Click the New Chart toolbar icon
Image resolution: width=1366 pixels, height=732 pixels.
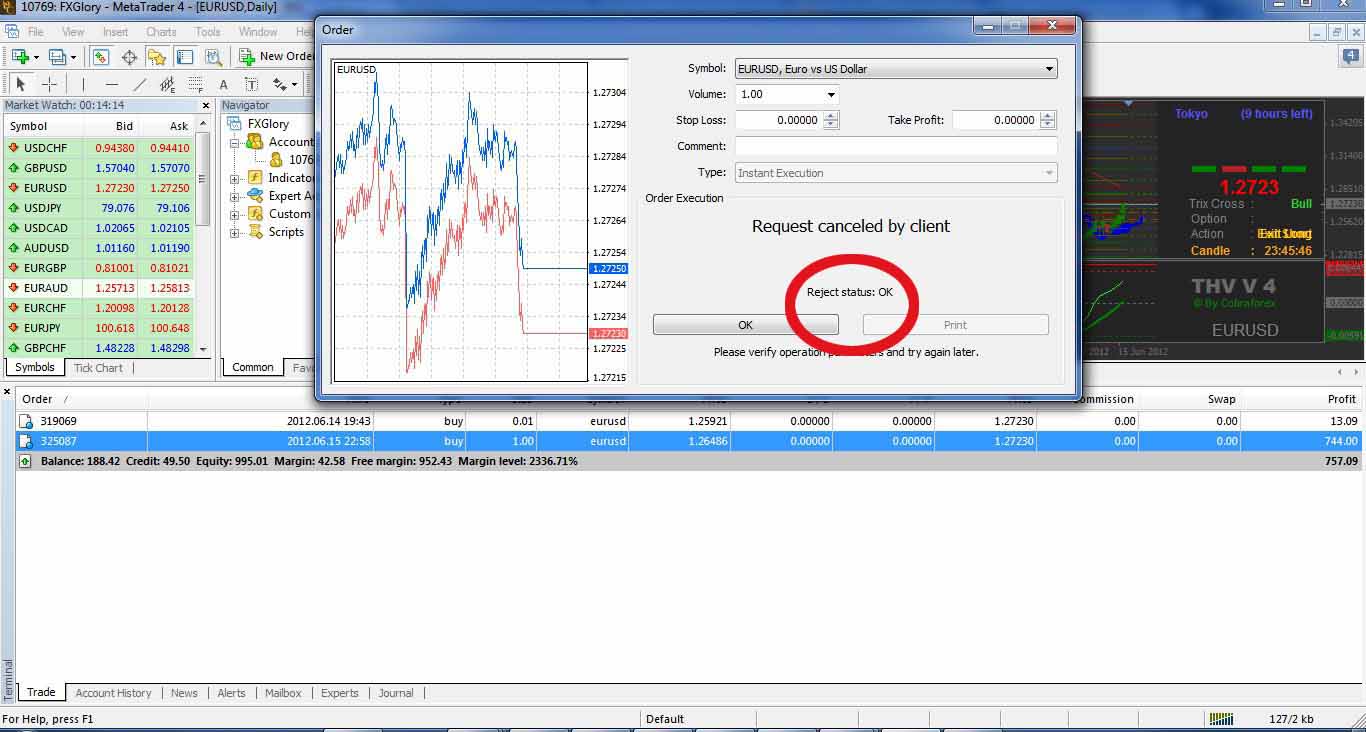point(20,57)
